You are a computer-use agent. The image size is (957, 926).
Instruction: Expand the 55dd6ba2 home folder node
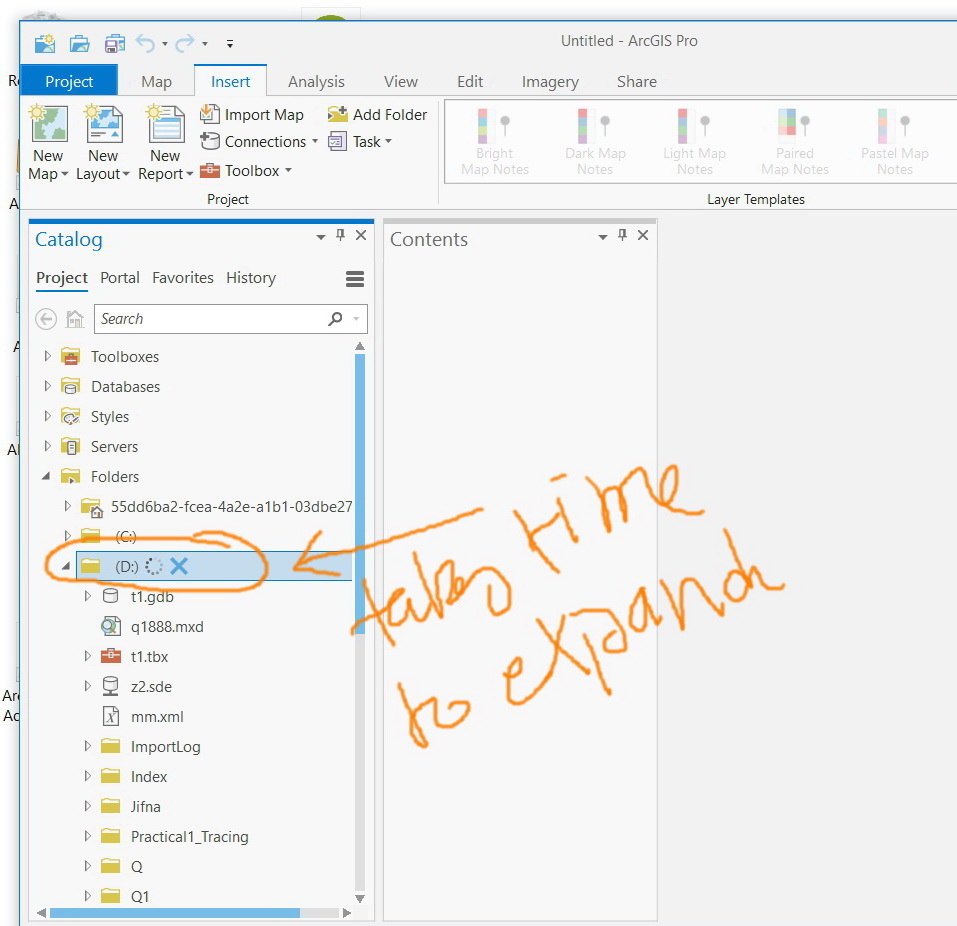(68, 505)
